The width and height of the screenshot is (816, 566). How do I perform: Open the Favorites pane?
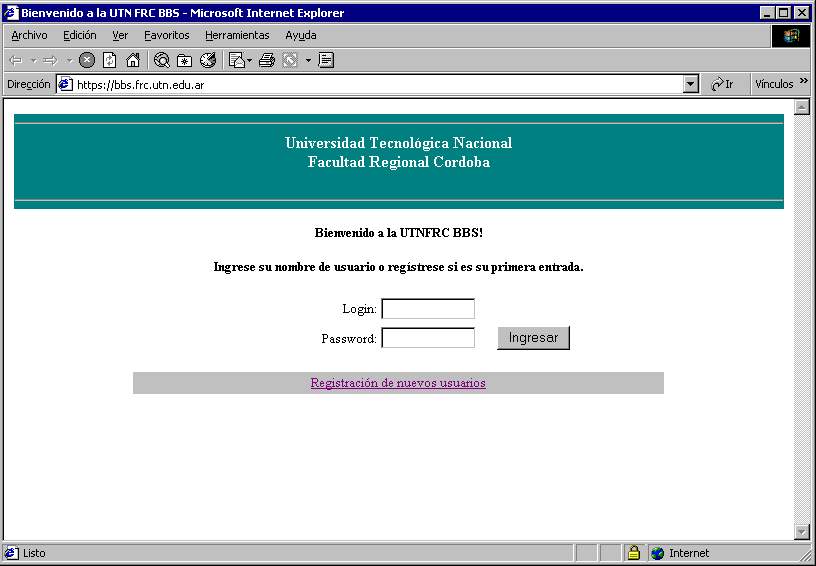[x=185, y=61]
